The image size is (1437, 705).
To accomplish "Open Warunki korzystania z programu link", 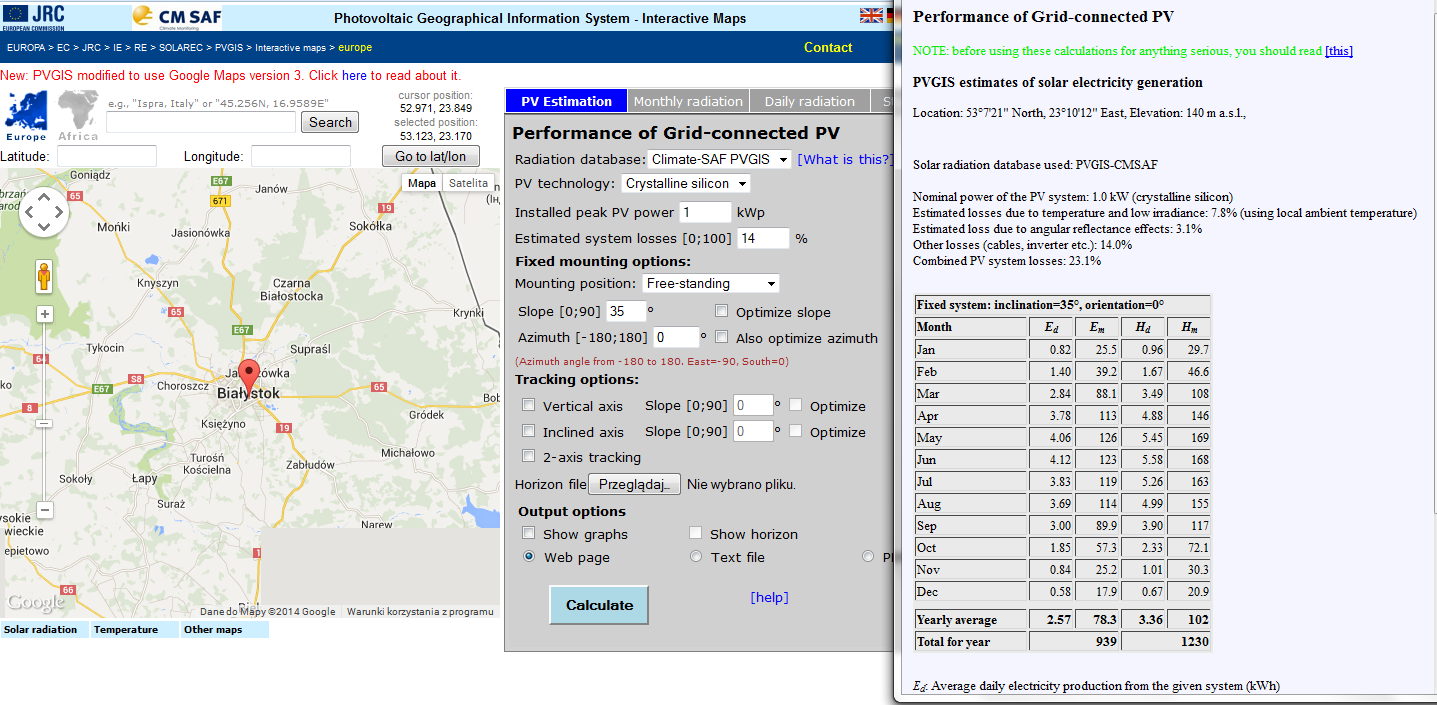I will pos(420,612).
